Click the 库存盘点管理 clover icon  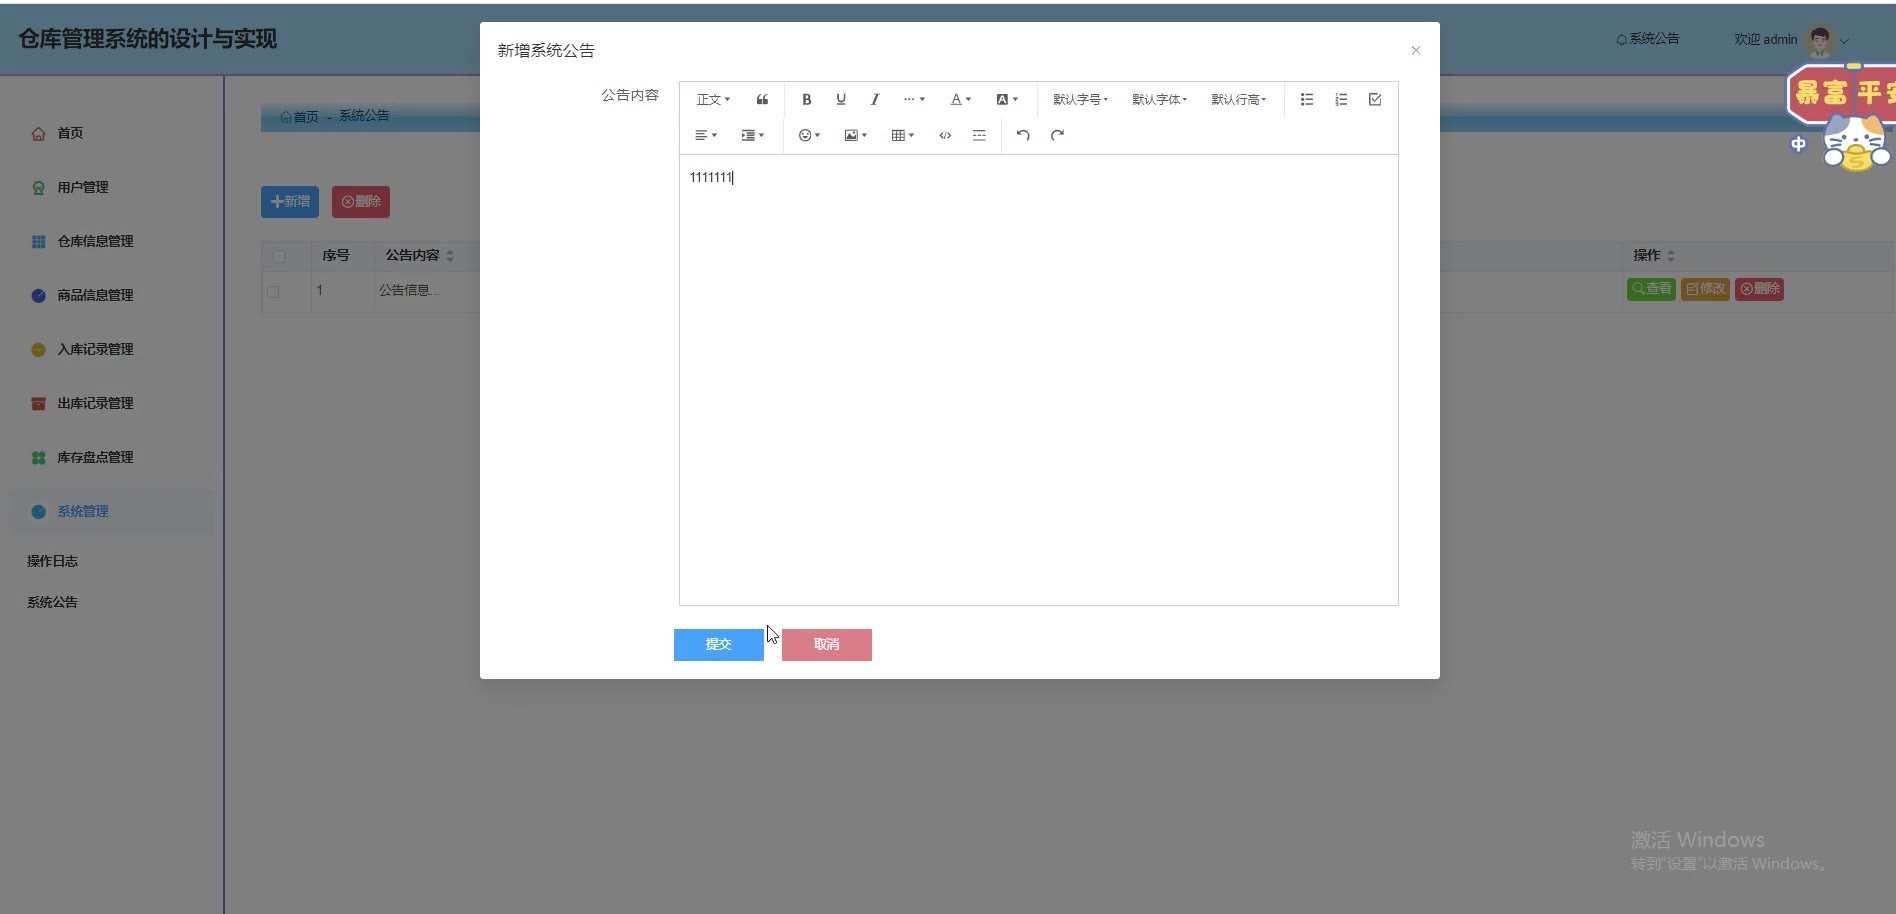(x=38, y=458)
